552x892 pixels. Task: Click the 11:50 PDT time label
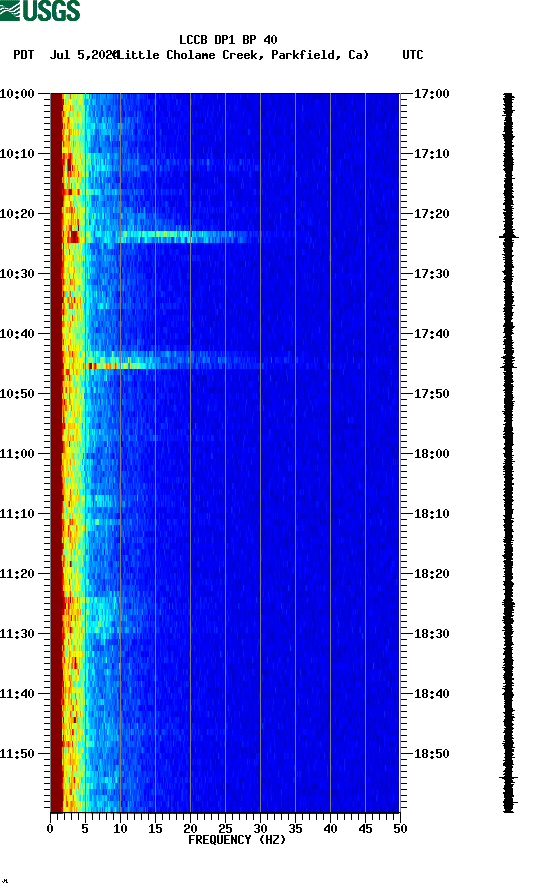point(17,754)
